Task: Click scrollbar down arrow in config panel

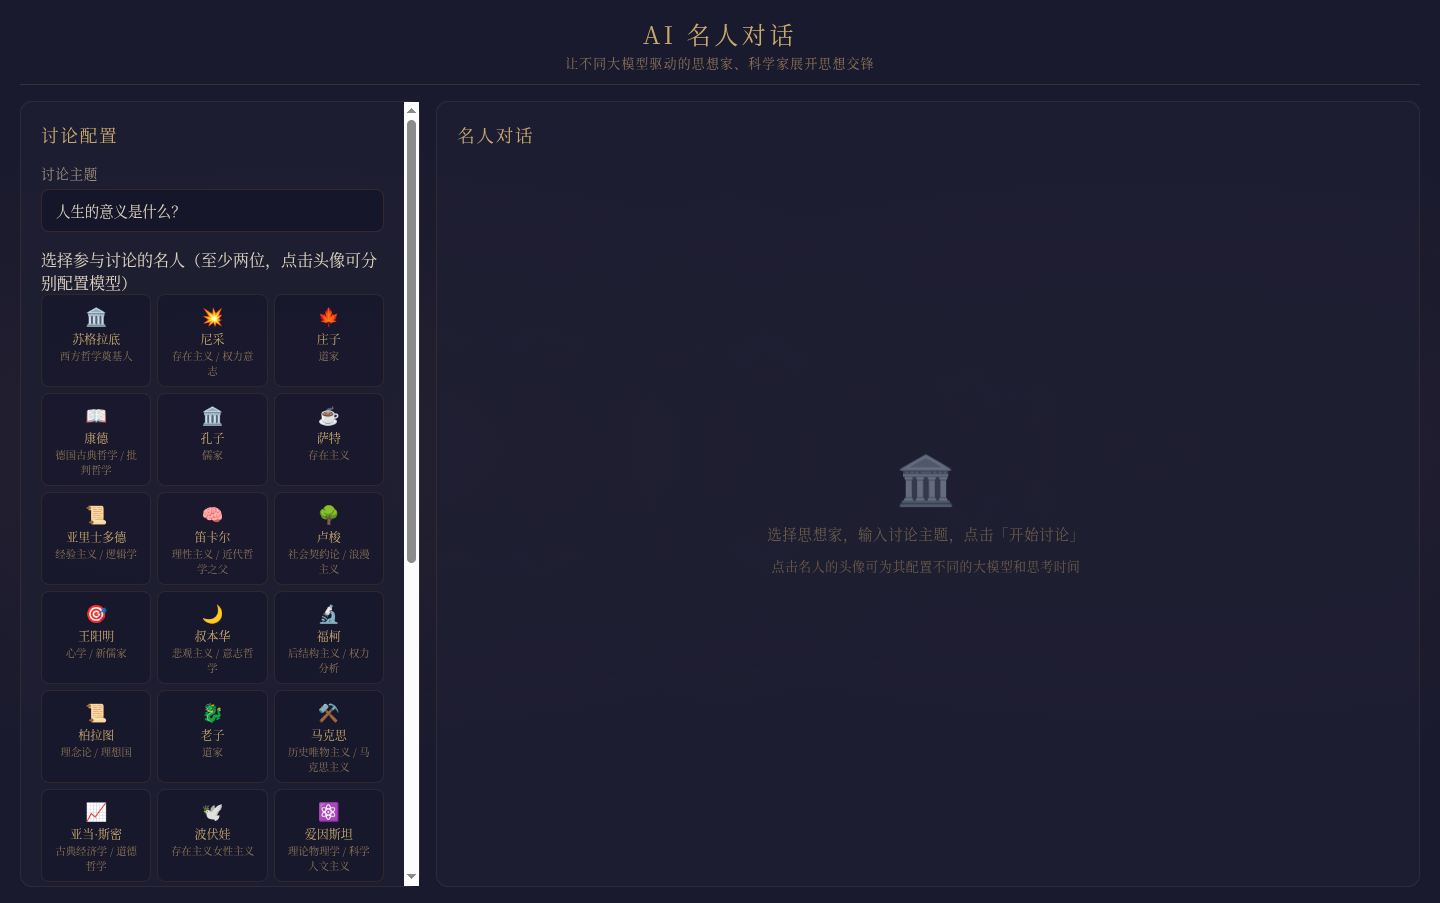Action: (x=411, y=877)
